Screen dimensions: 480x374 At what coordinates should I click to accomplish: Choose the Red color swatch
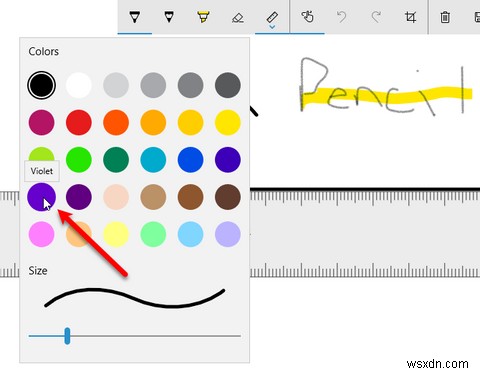pyautogui.click(x=79, y=123)
